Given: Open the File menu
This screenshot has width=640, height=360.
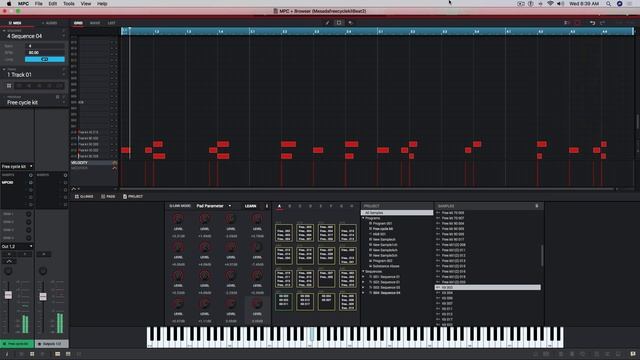Looking at the screenshot, I should 38,4.
